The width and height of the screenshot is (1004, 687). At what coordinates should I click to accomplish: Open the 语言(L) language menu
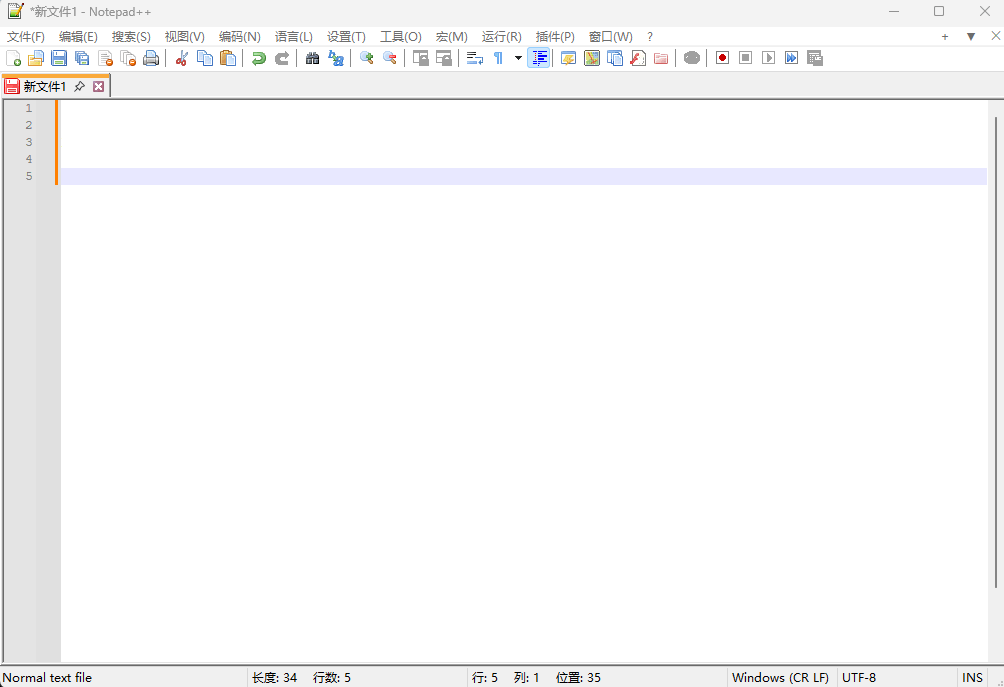(293, 36)
